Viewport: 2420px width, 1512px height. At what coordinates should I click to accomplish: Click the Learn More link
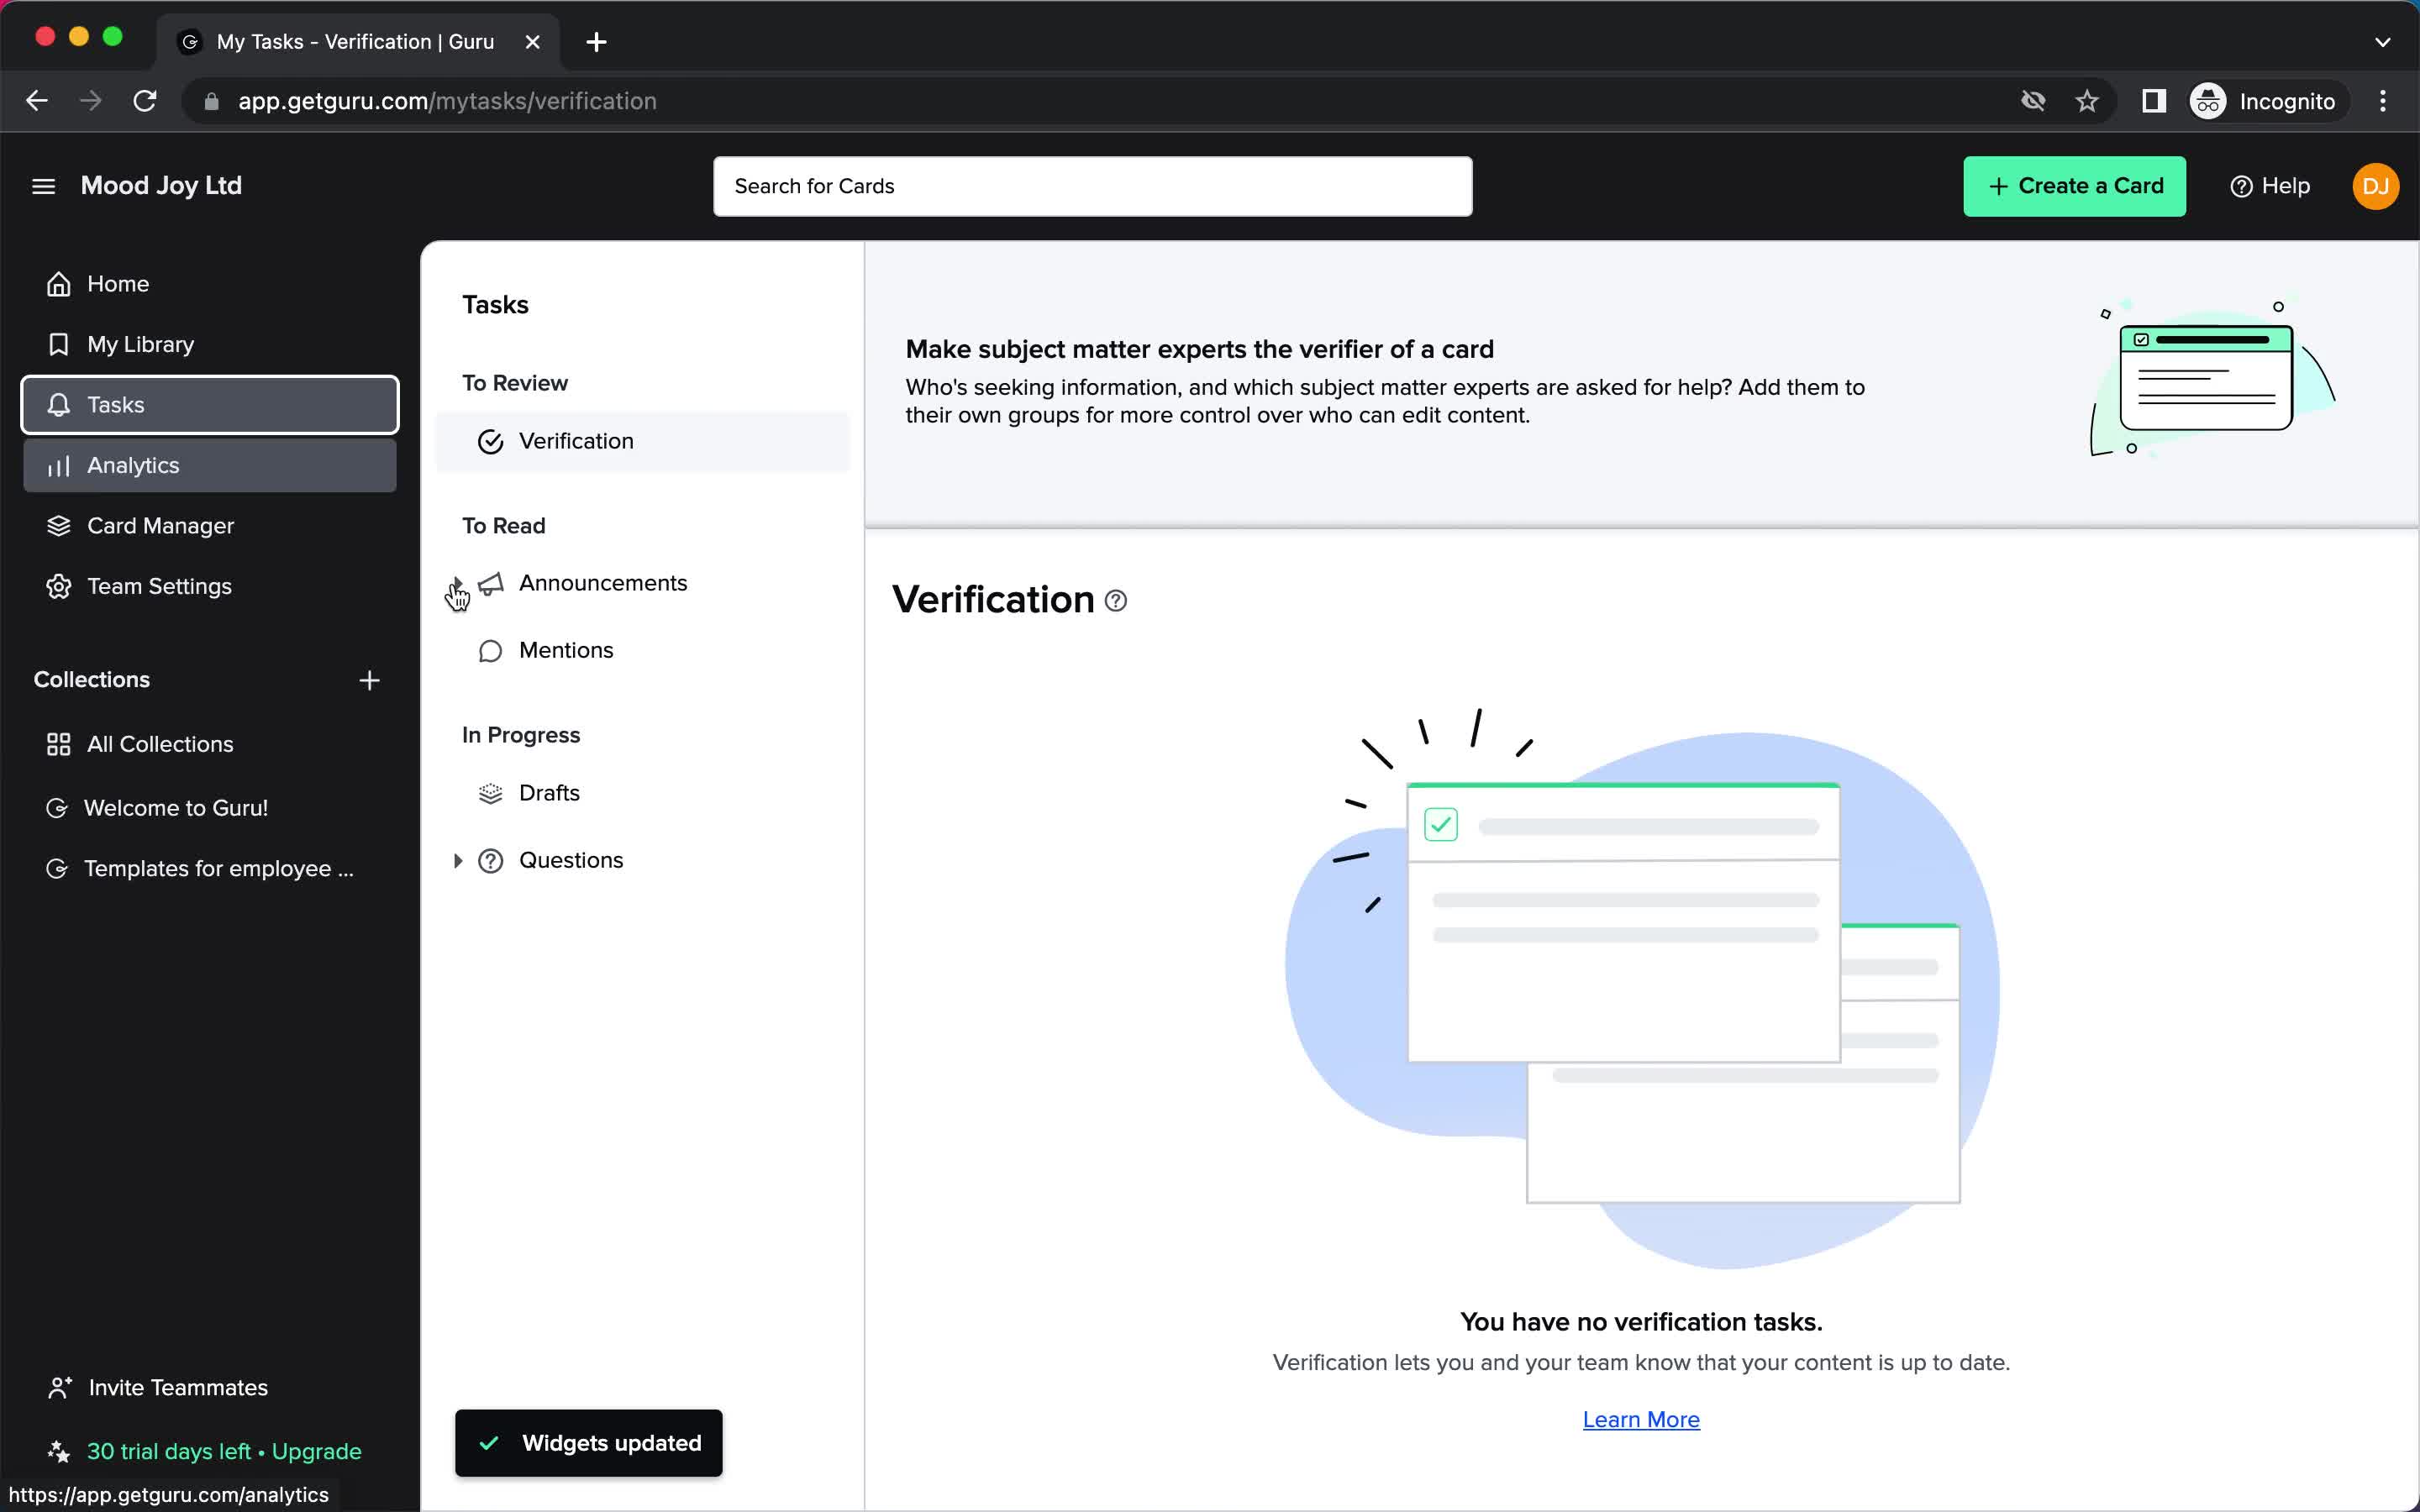tap(1641, 1420)
